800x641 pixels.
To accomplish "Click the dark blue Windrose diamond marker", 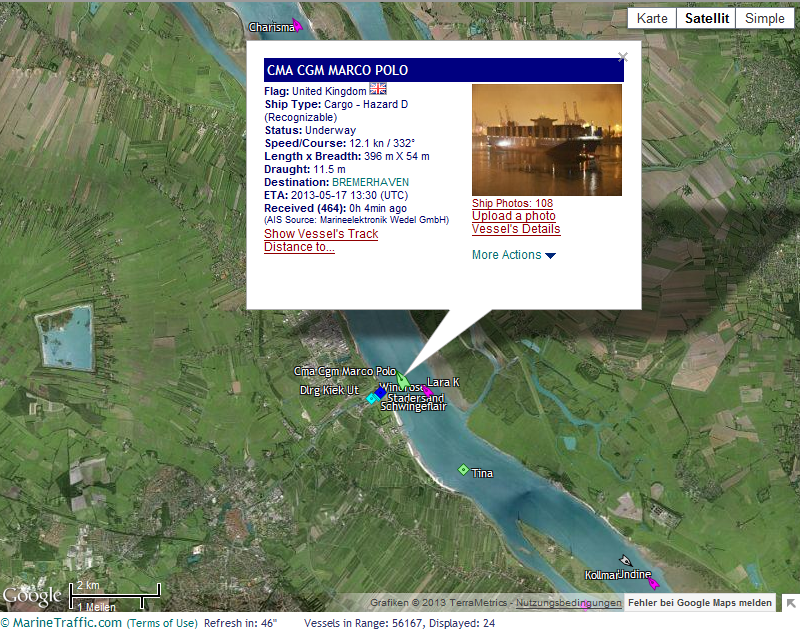I will (381, 393).
